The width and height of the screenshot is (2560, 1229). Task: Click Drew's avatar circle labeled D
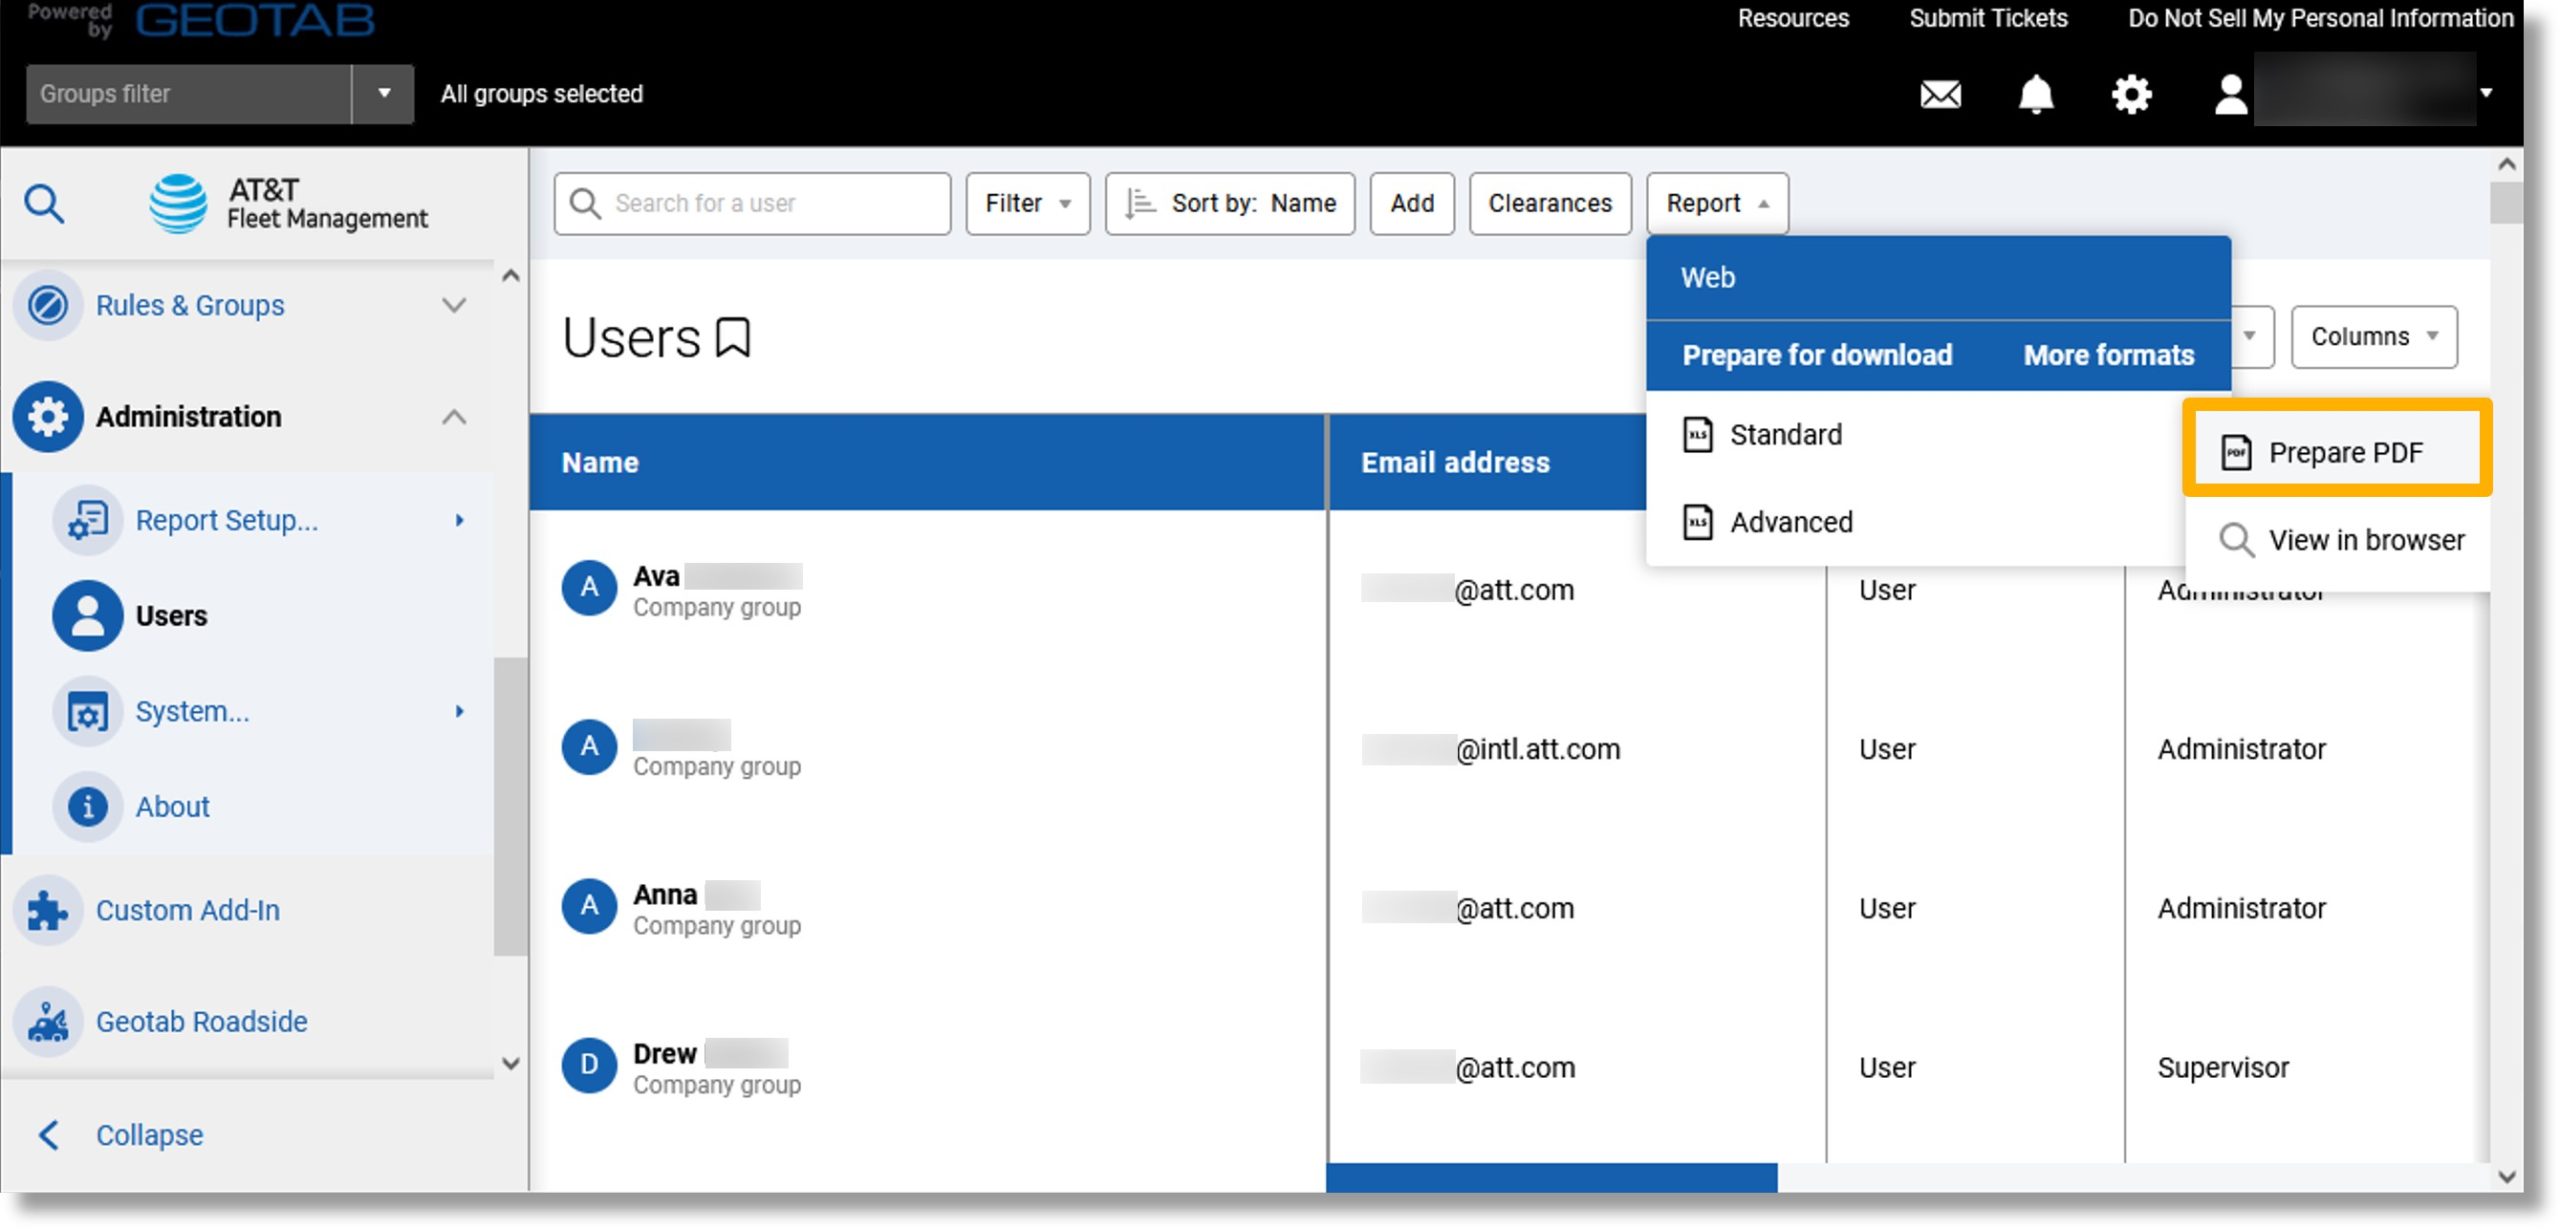pyautogui.click(x=589, y=1065)
